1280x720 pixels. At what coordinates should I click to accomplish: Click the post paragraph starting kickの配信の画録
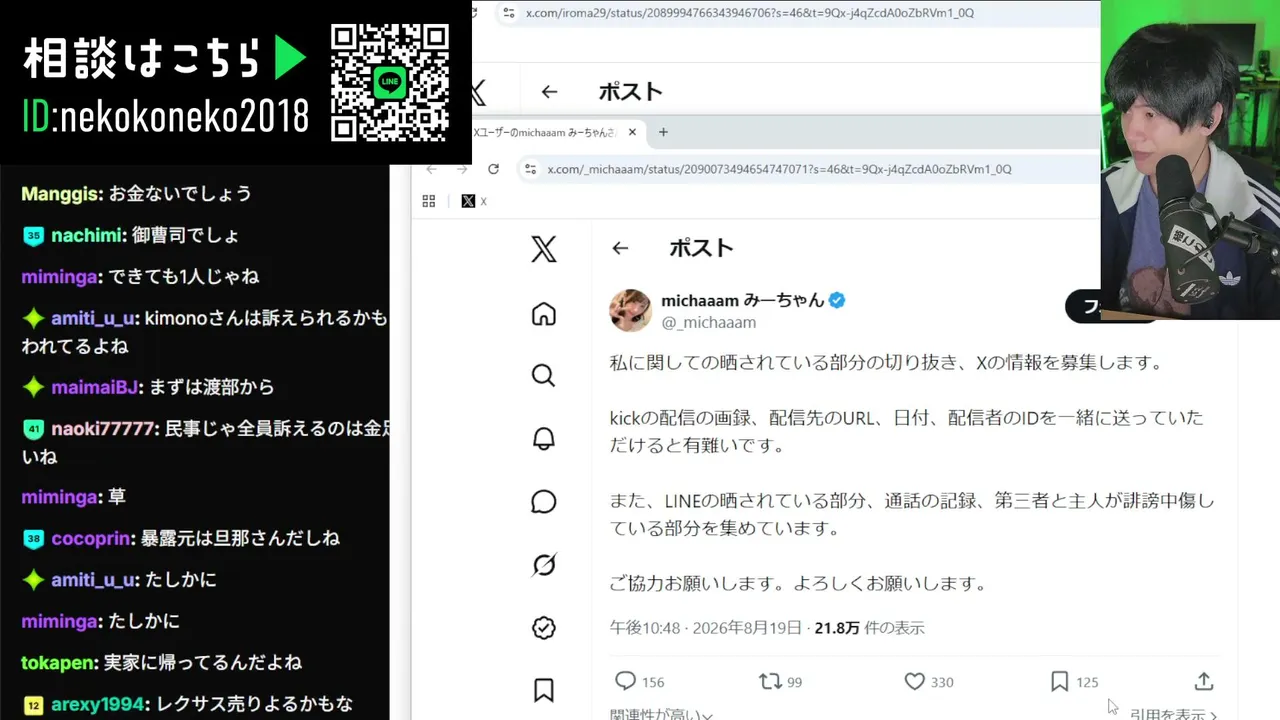[x=907, y=431]
